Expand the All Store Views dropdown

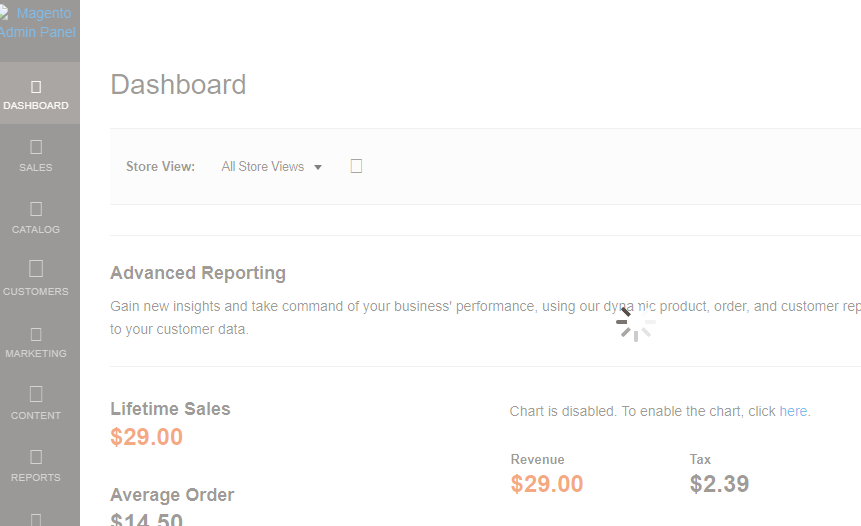point(272,167)
